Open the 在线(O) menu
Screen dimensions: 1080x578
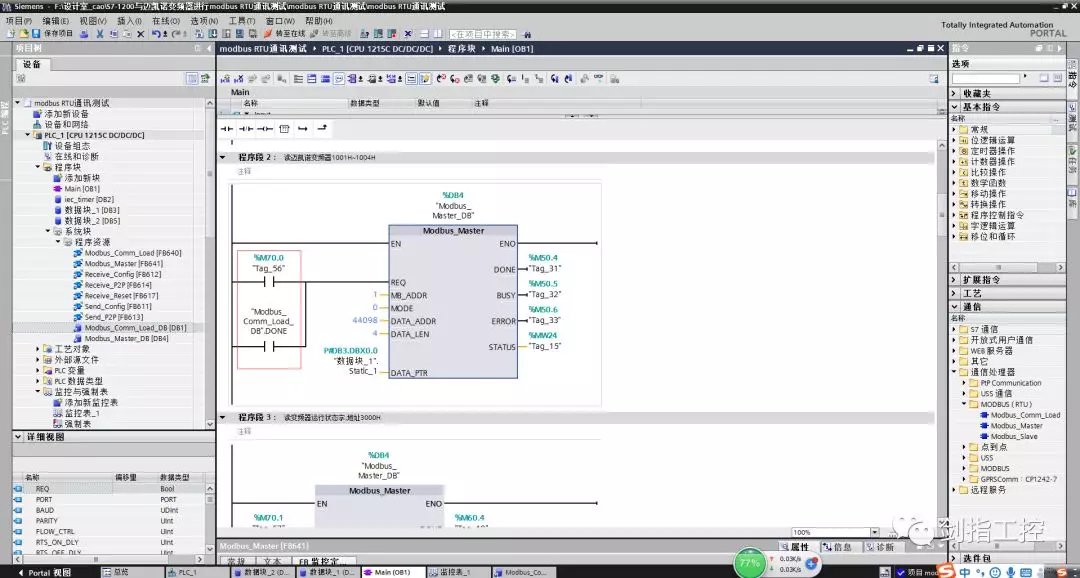165,20
